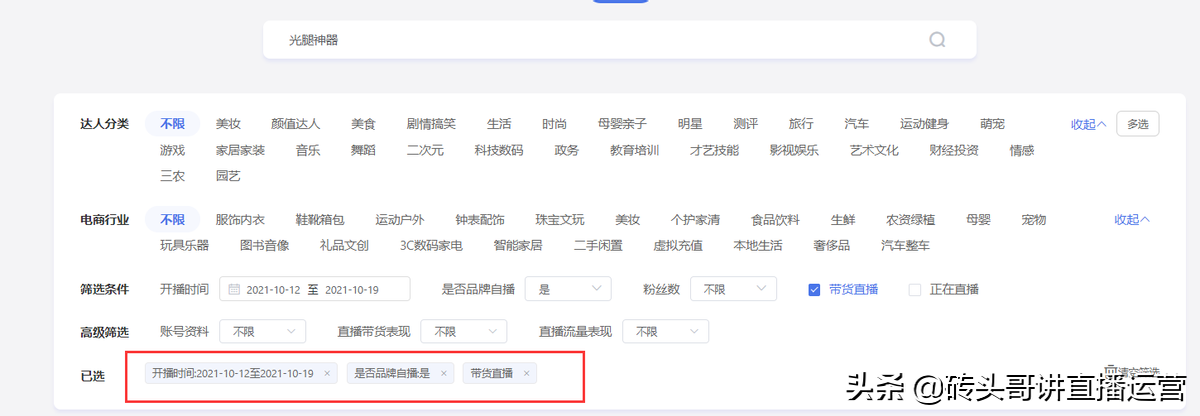Screen dimensions: 1200x416
Task: Click the 多选 button
Action: coord(1138,124)
